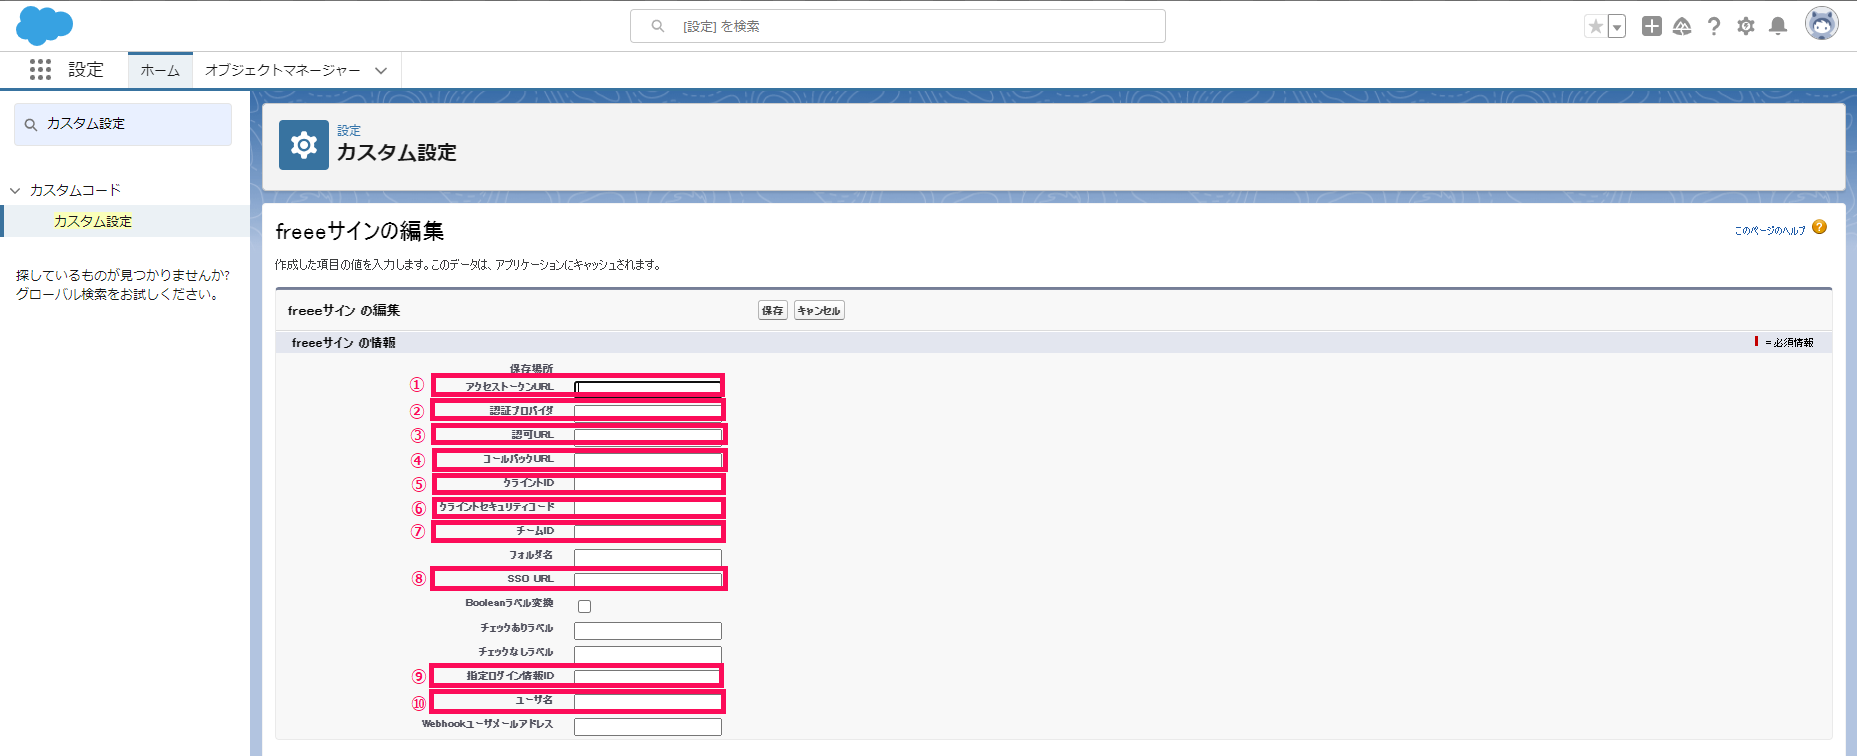Click the カスタム設定 gear page icon

(304, 145)
